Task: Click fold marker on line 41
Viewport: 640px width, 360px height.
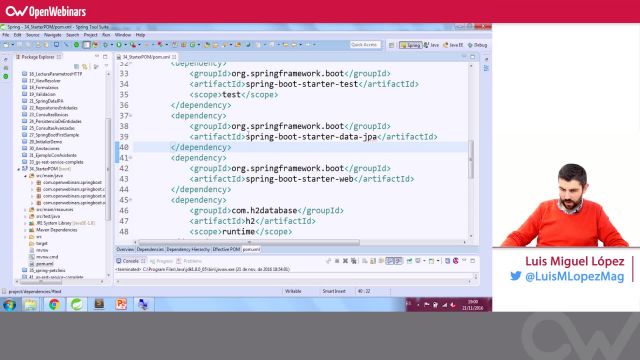Action: click(131, 158)
